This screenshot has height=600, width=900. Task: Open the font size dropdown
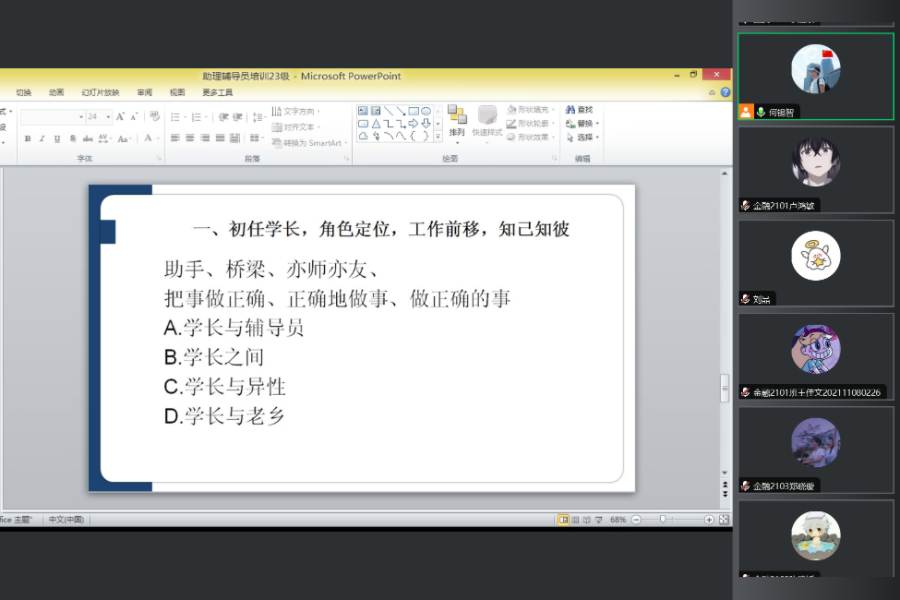pos(108,117)
